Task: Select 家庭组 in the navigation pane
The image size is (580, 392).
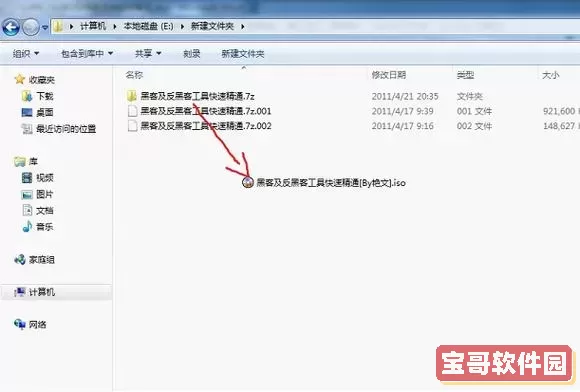Action: click(42, 260)
